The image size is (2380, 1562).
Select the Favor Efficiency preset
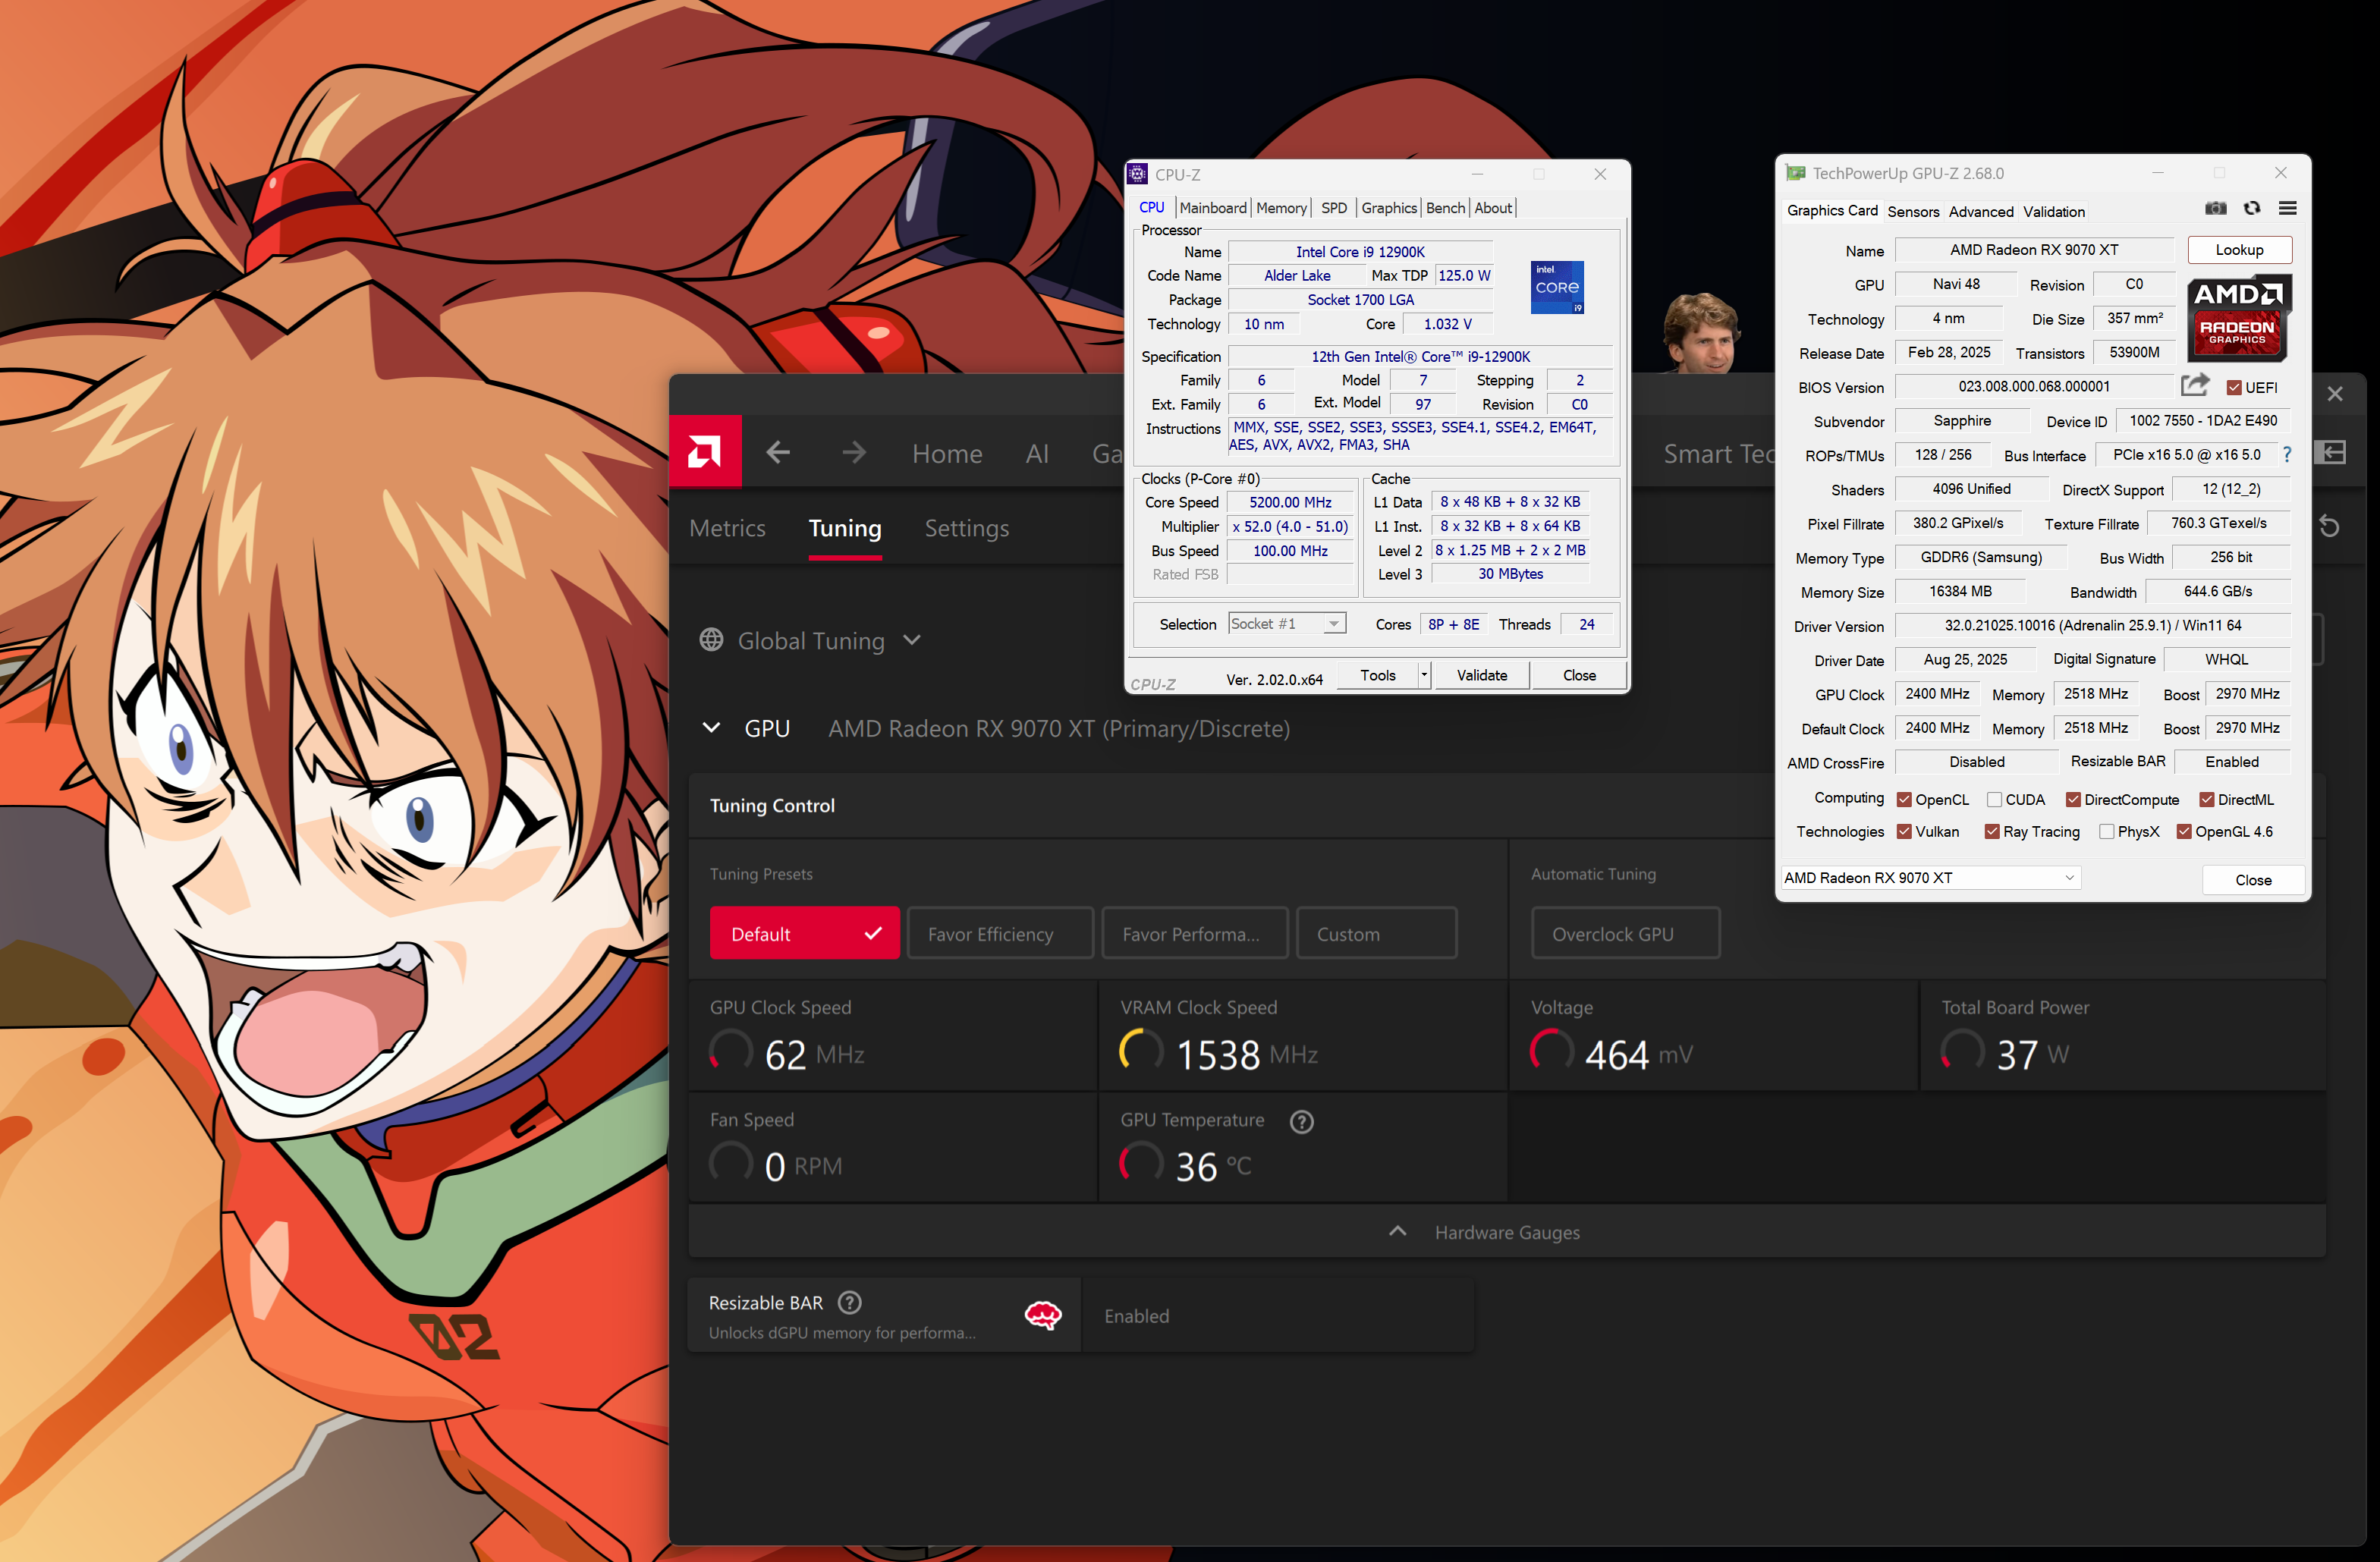coord(999,934)
